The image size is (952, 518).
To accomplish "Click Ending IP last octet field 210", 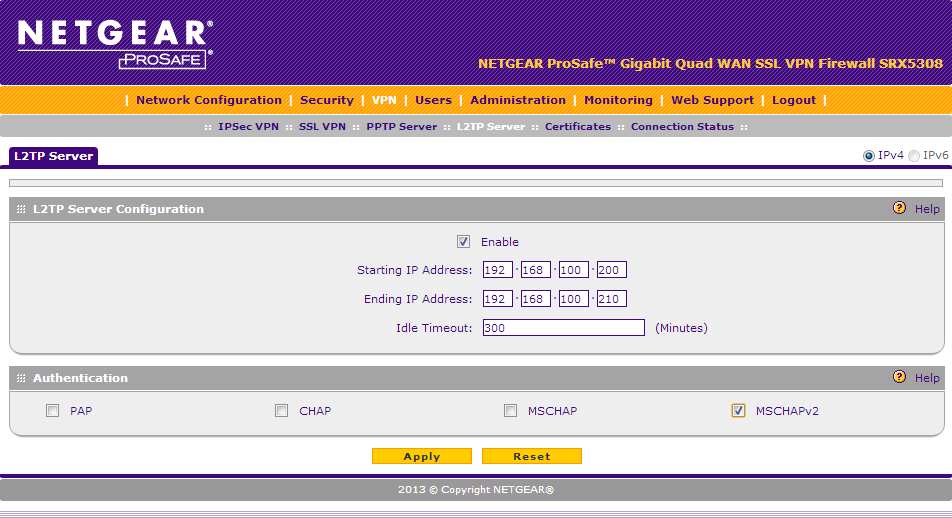I will pos(611,299).
